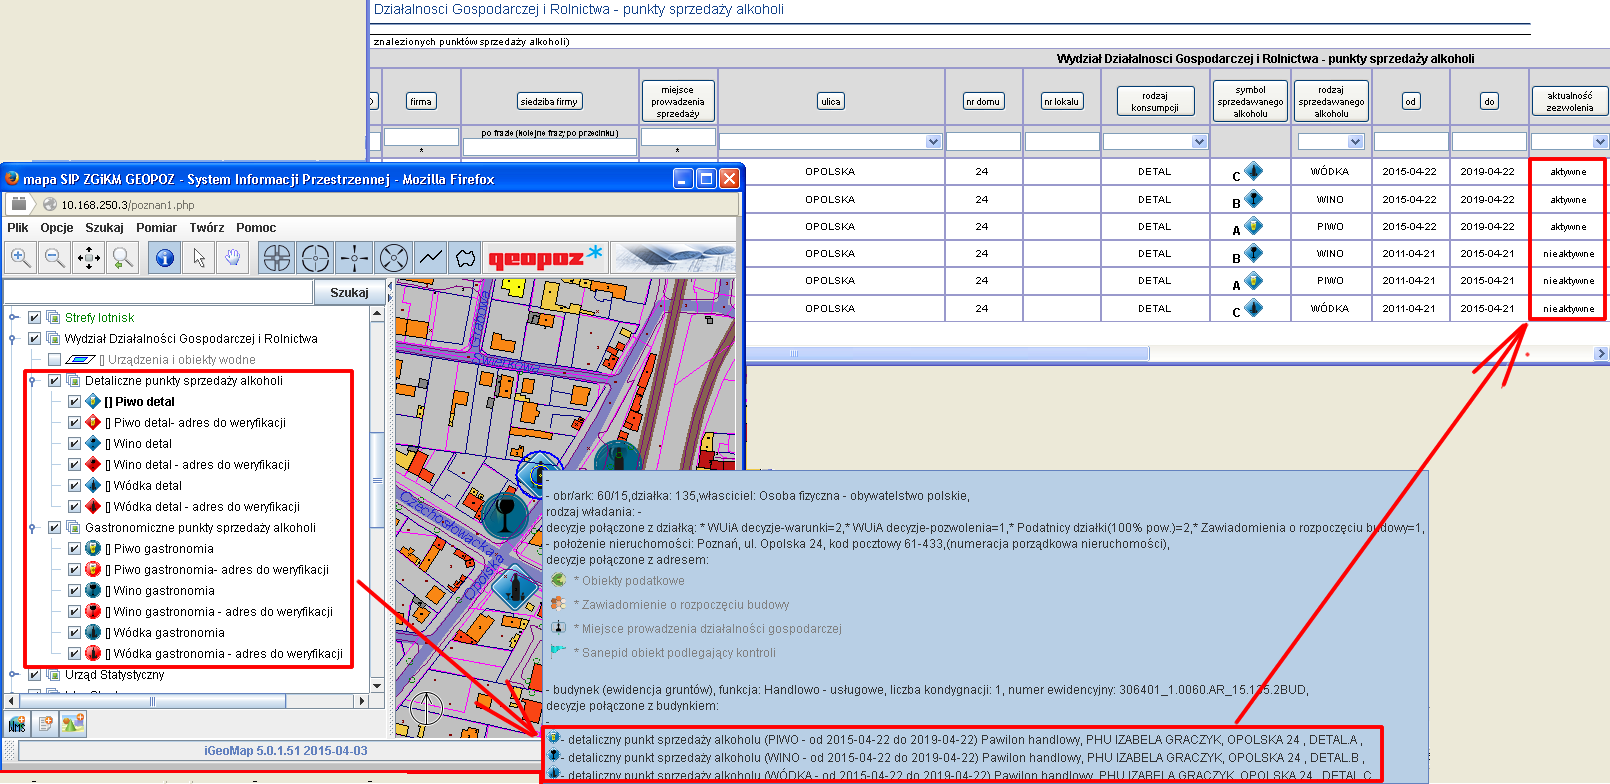This screenshot has height=784, width=1610.
Task: Open the Opcje menu
Action: (x=57, y=228)
